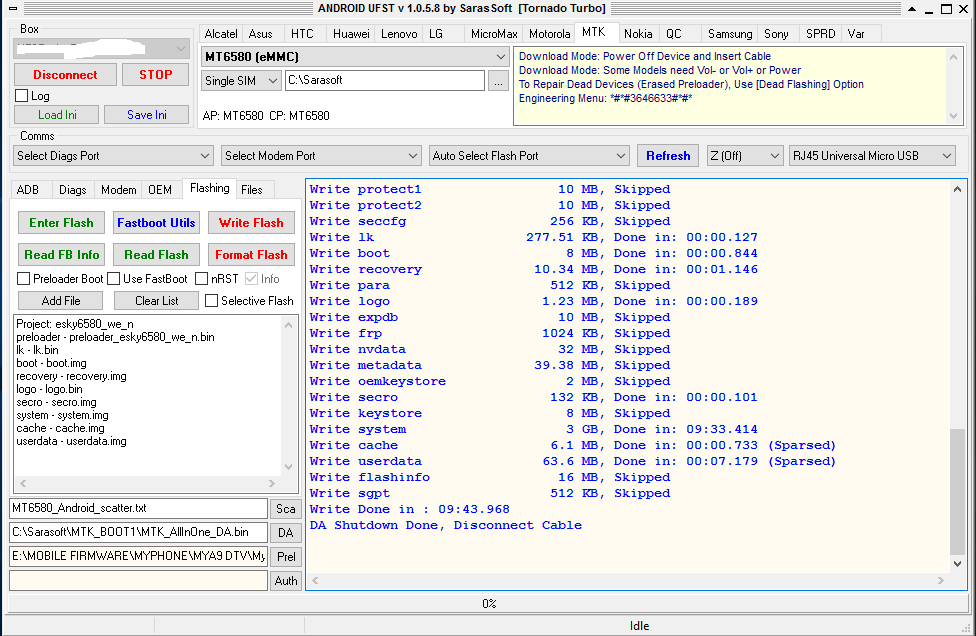Click the Add File button
976x636 pixels.
[x=60, y=301]
